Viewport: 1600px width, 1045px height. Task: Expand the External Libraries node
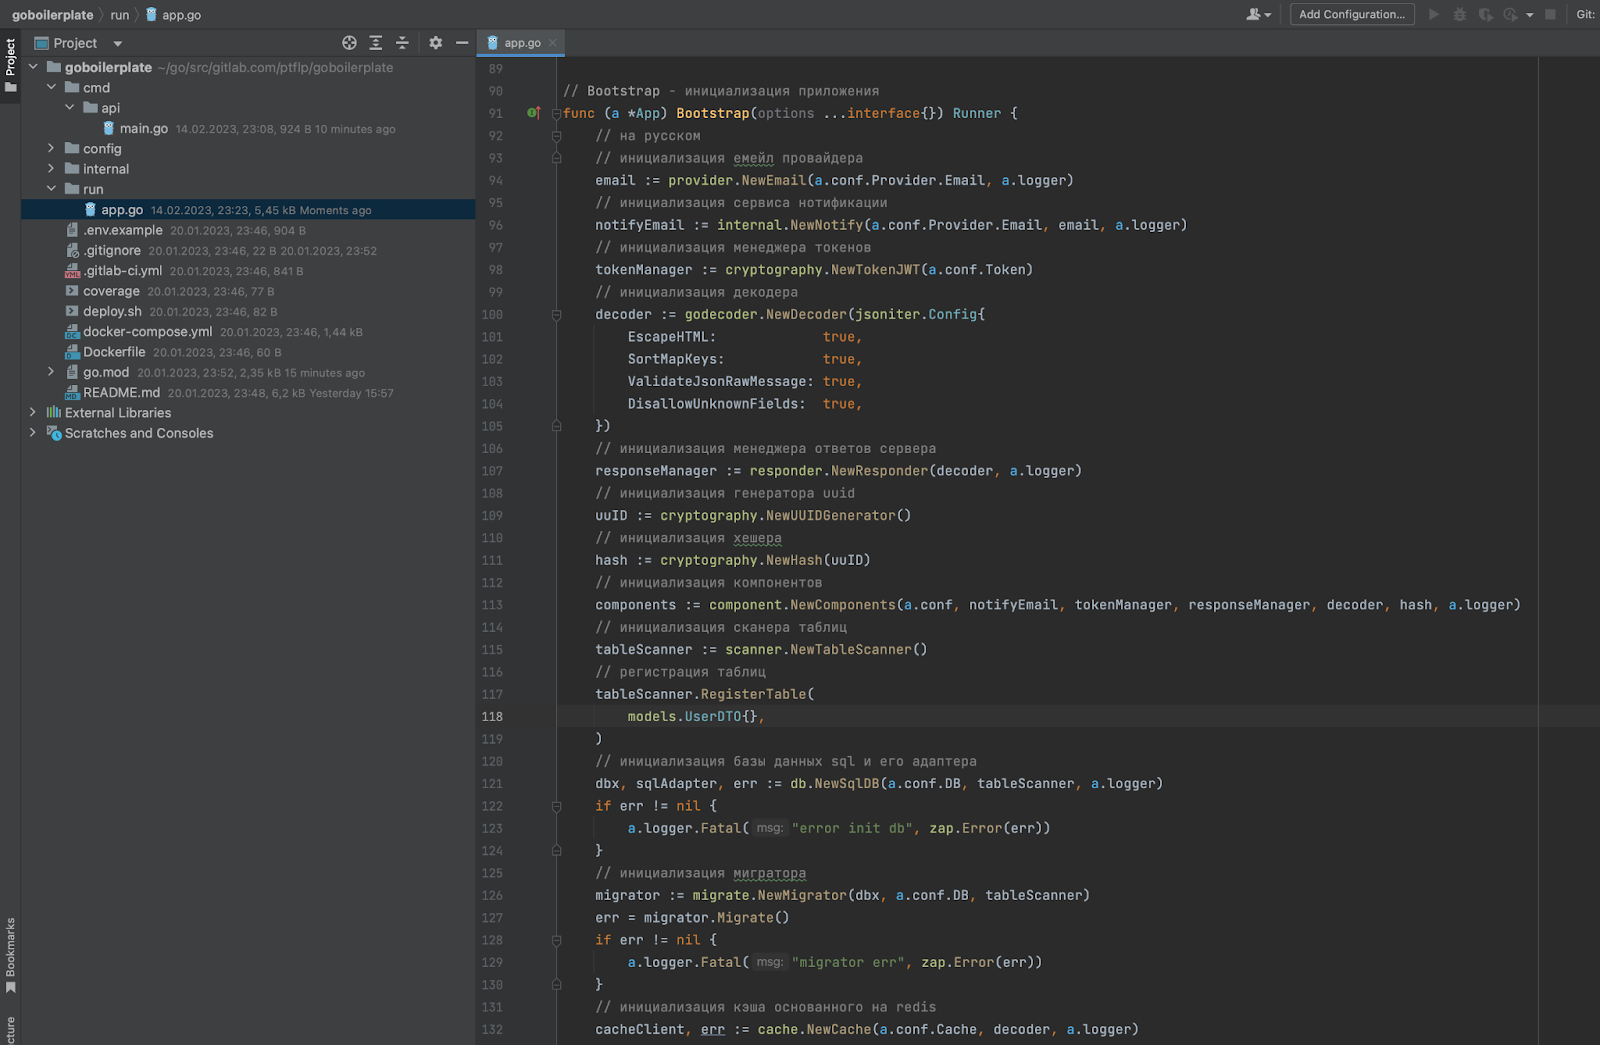coord(33,412)
